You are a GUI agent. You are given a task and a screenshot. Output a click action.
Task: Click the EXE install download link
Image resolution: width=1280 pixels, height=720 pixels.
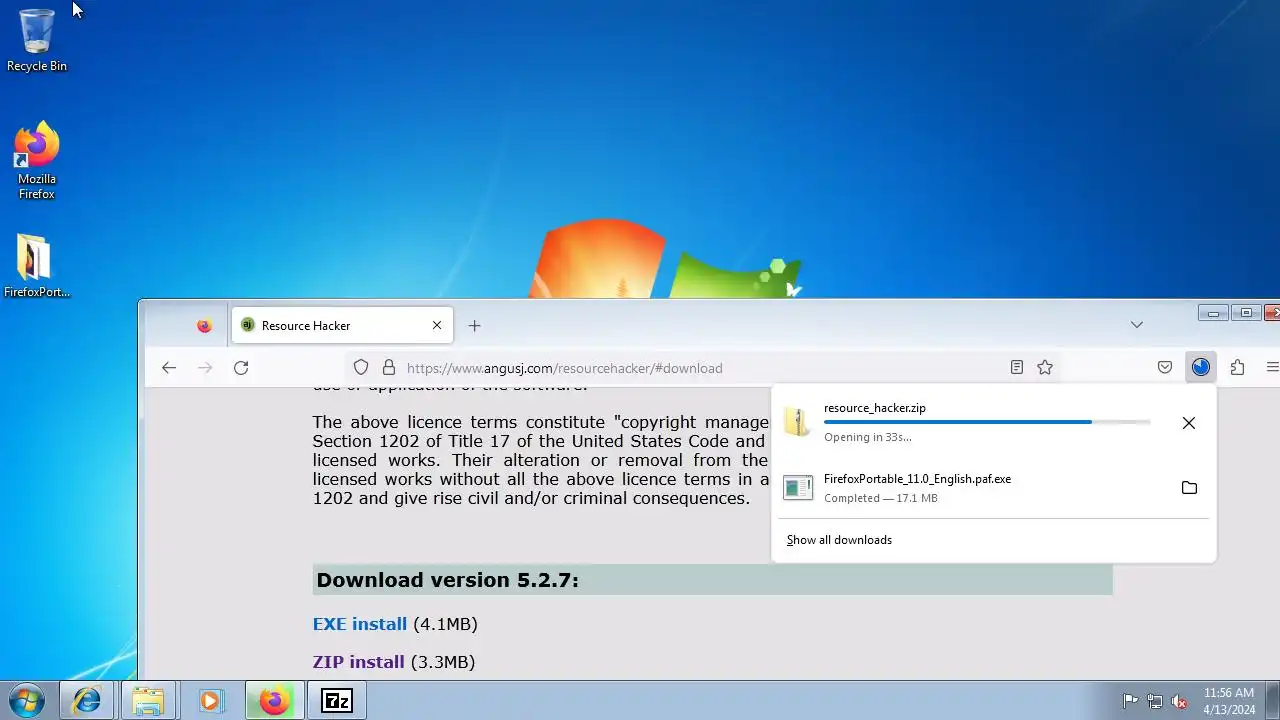(x=360, y=624)
